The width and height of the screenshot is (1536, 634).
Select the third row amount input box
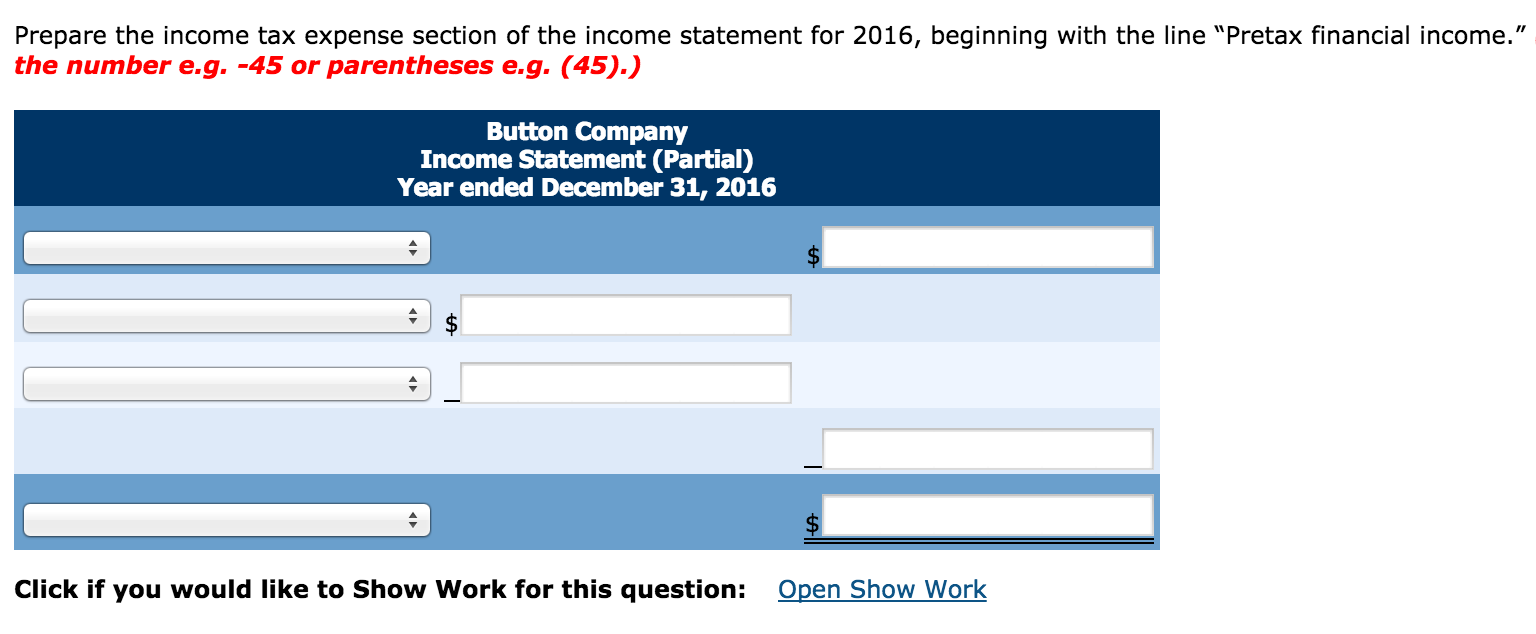pyautogui.click(x=626, y=382)
